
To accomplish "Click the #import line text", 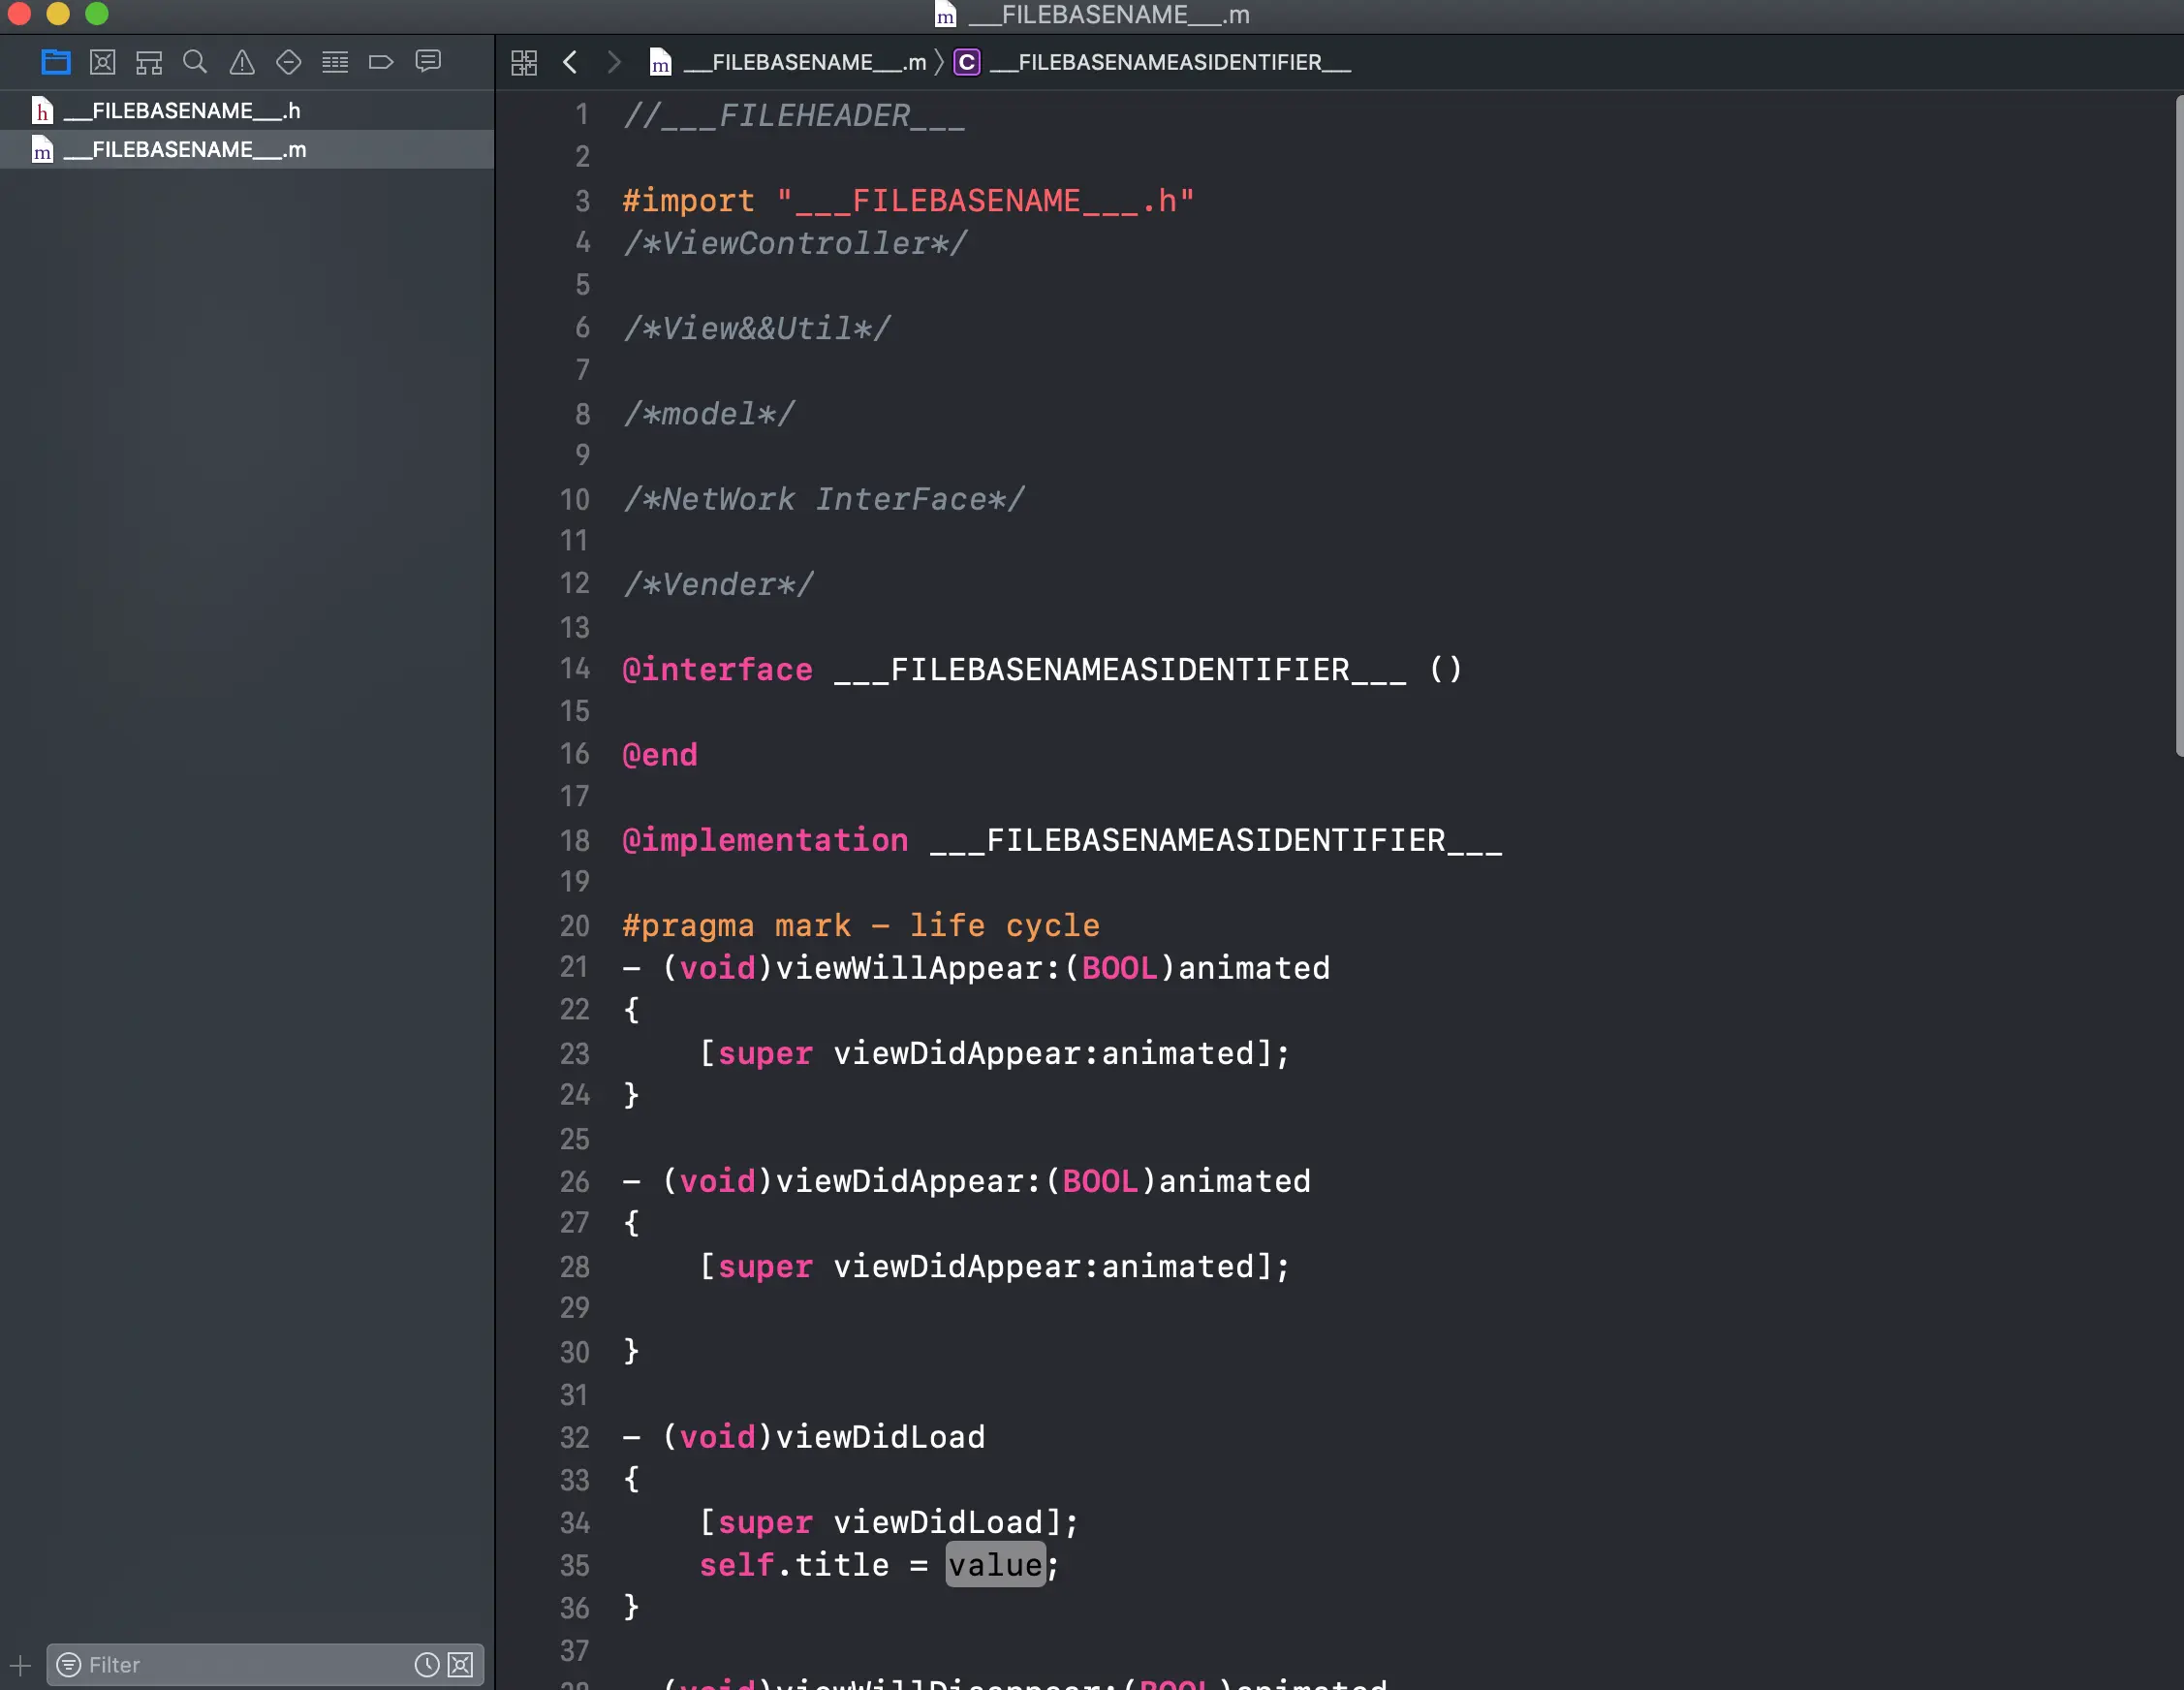I will pos(908,201).
